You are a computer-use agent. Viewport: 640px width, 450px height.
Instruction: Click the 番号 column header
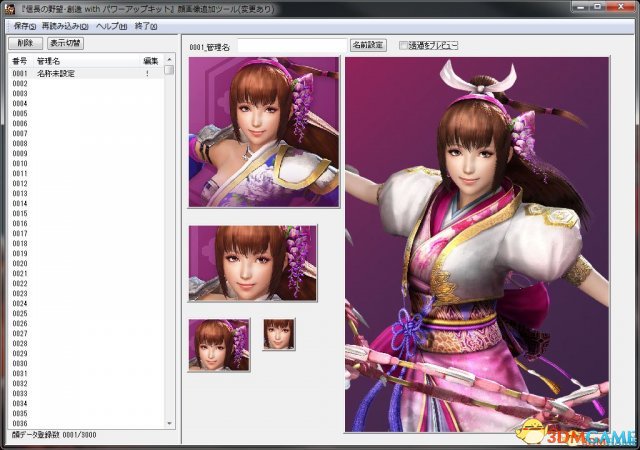pyautogui.click(x=20, y=61)
